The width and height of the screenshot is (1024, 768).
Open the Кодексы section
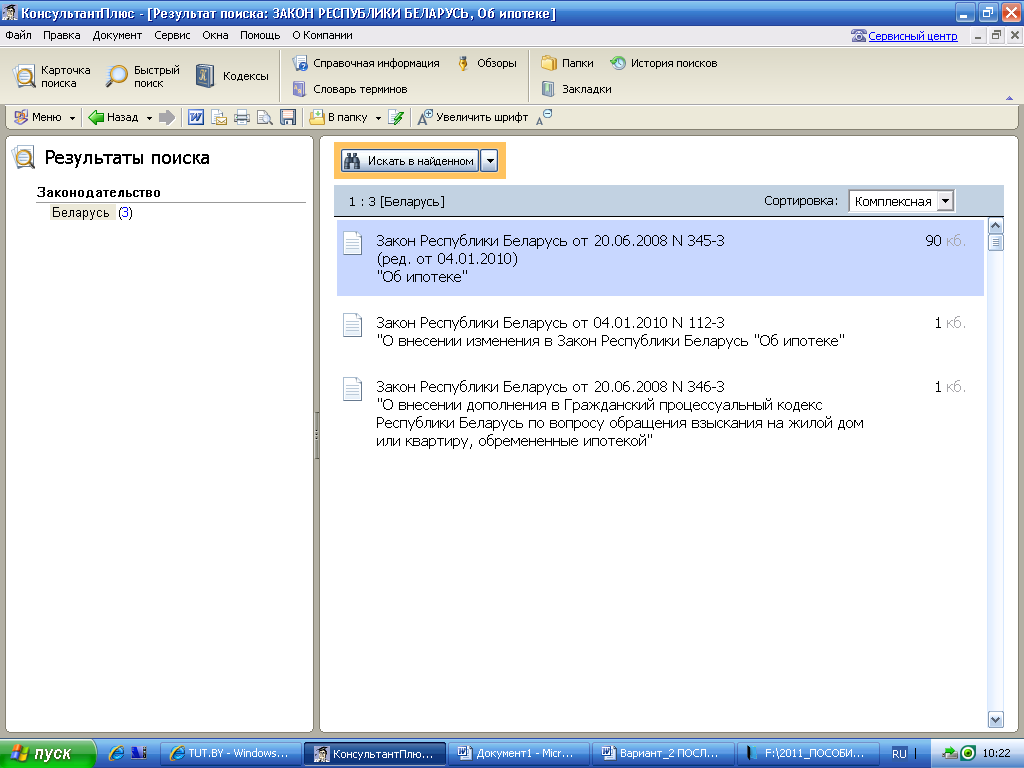tap(232, 76)
